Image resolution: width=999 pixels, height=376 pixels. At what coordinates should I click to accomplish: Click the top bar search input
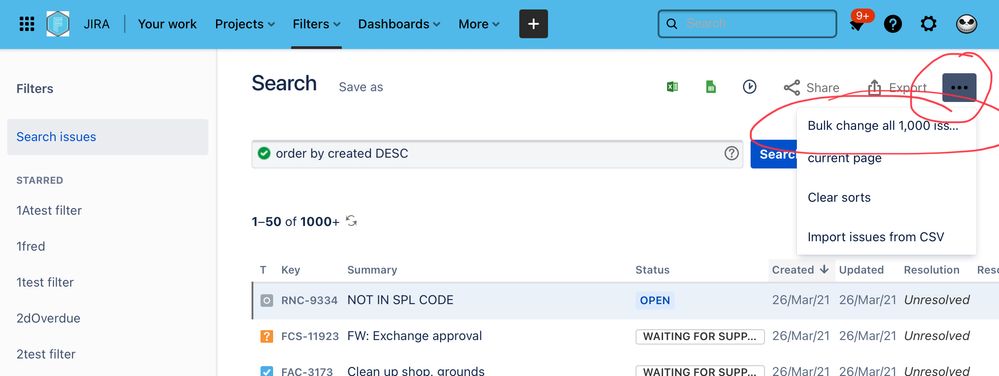747,24
